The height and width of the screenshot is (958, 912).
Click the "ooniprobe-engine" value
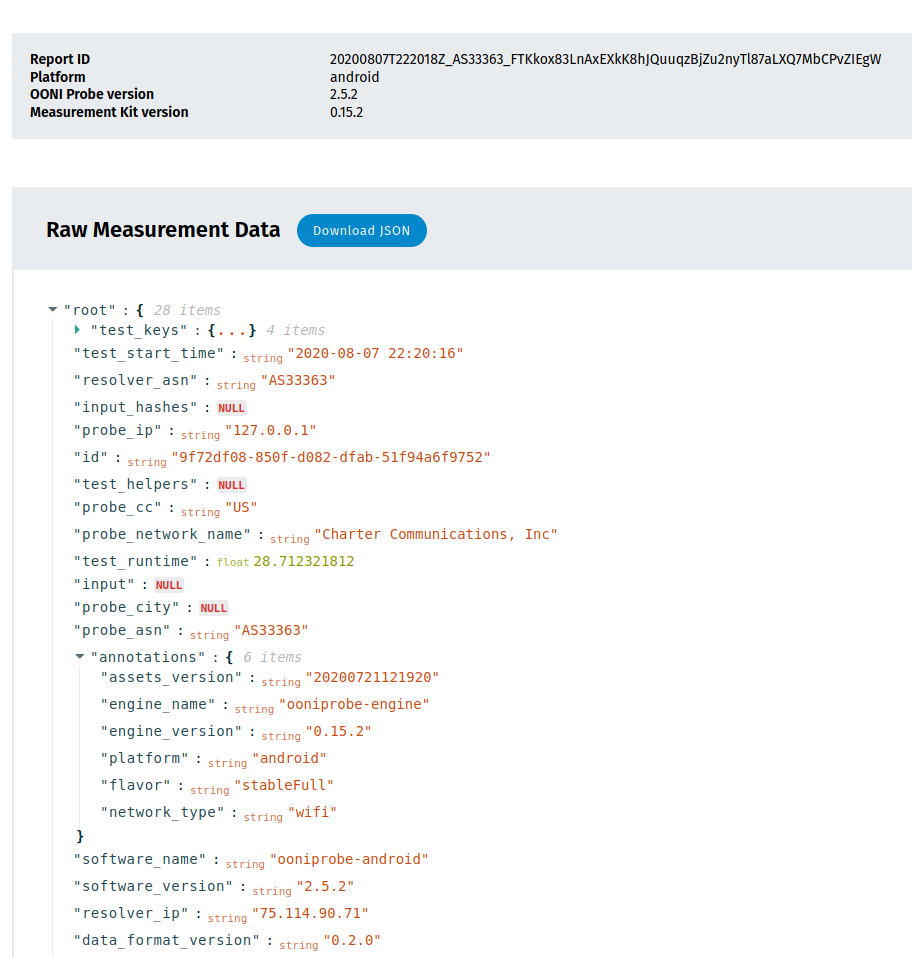click(x=354, y=704)
